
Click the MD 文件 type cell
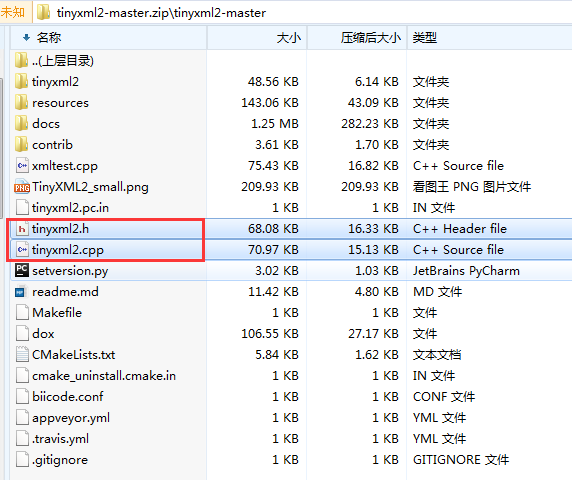pos(437,292)
